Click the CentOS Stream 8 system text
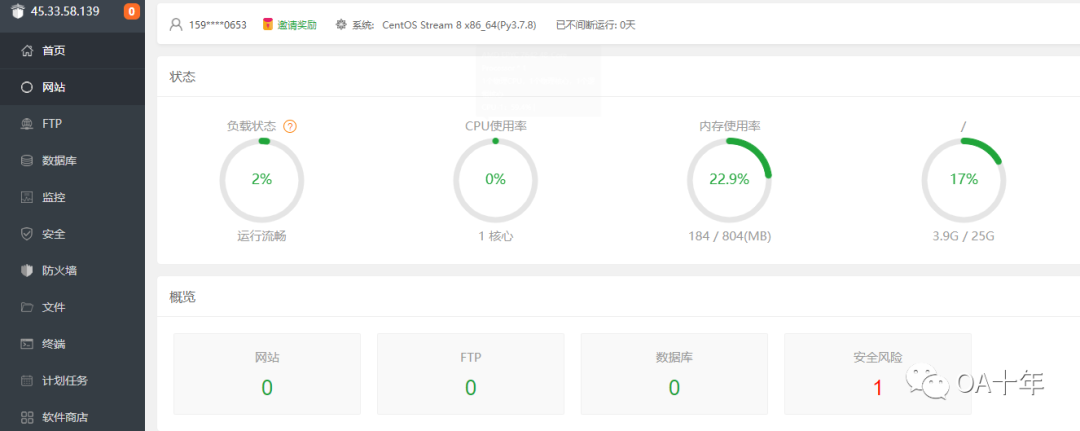The width and height of the screenshot is (1080, 431). coord(459,25)
